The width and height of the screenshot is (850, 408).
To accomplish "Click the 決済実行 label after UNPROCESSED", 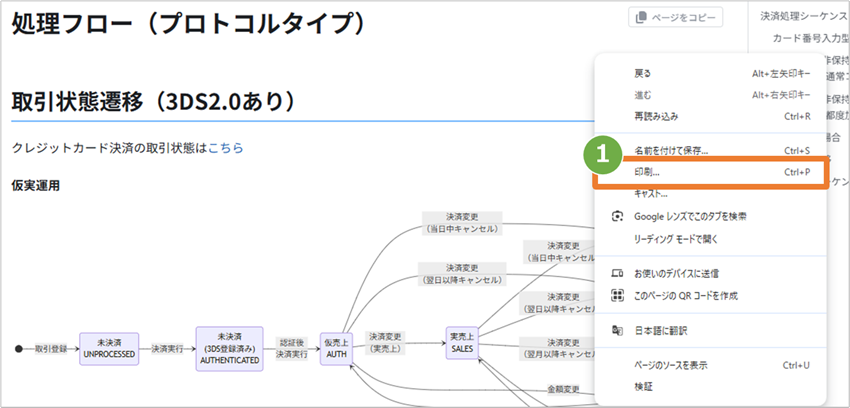I will pos(168,348).
